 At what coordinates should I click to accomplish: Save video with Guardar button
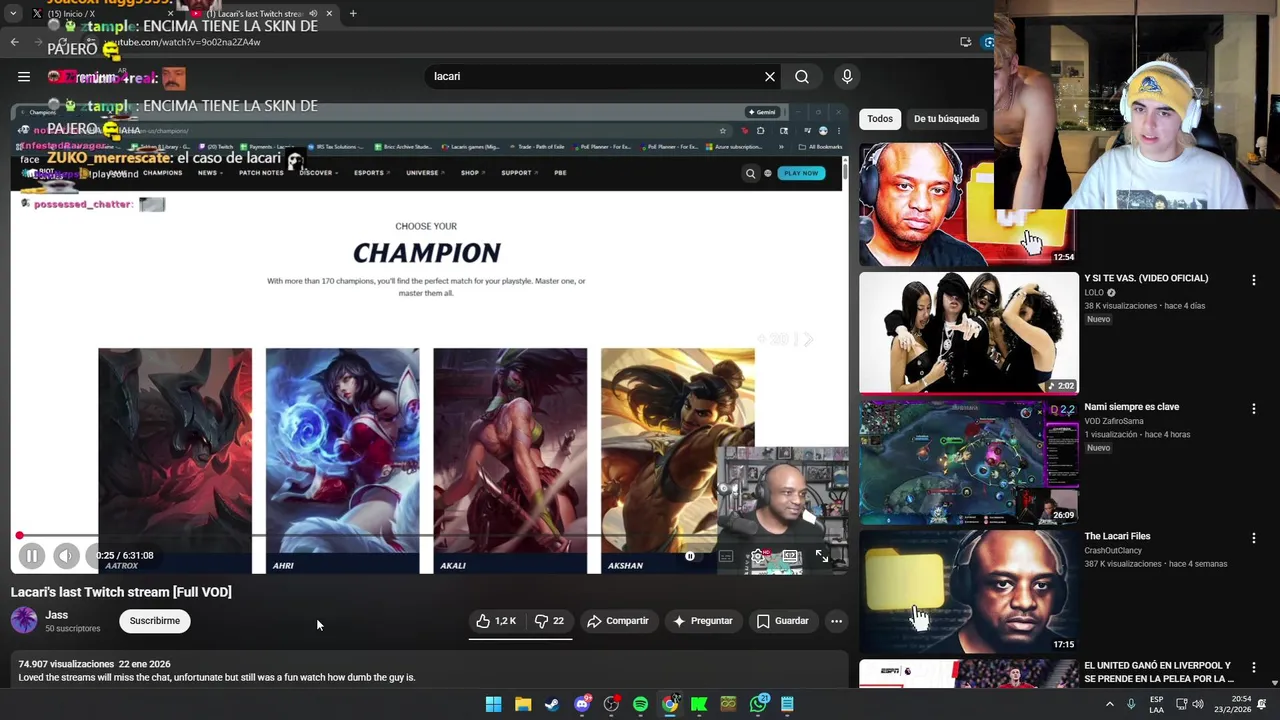[x=783, y=621]
